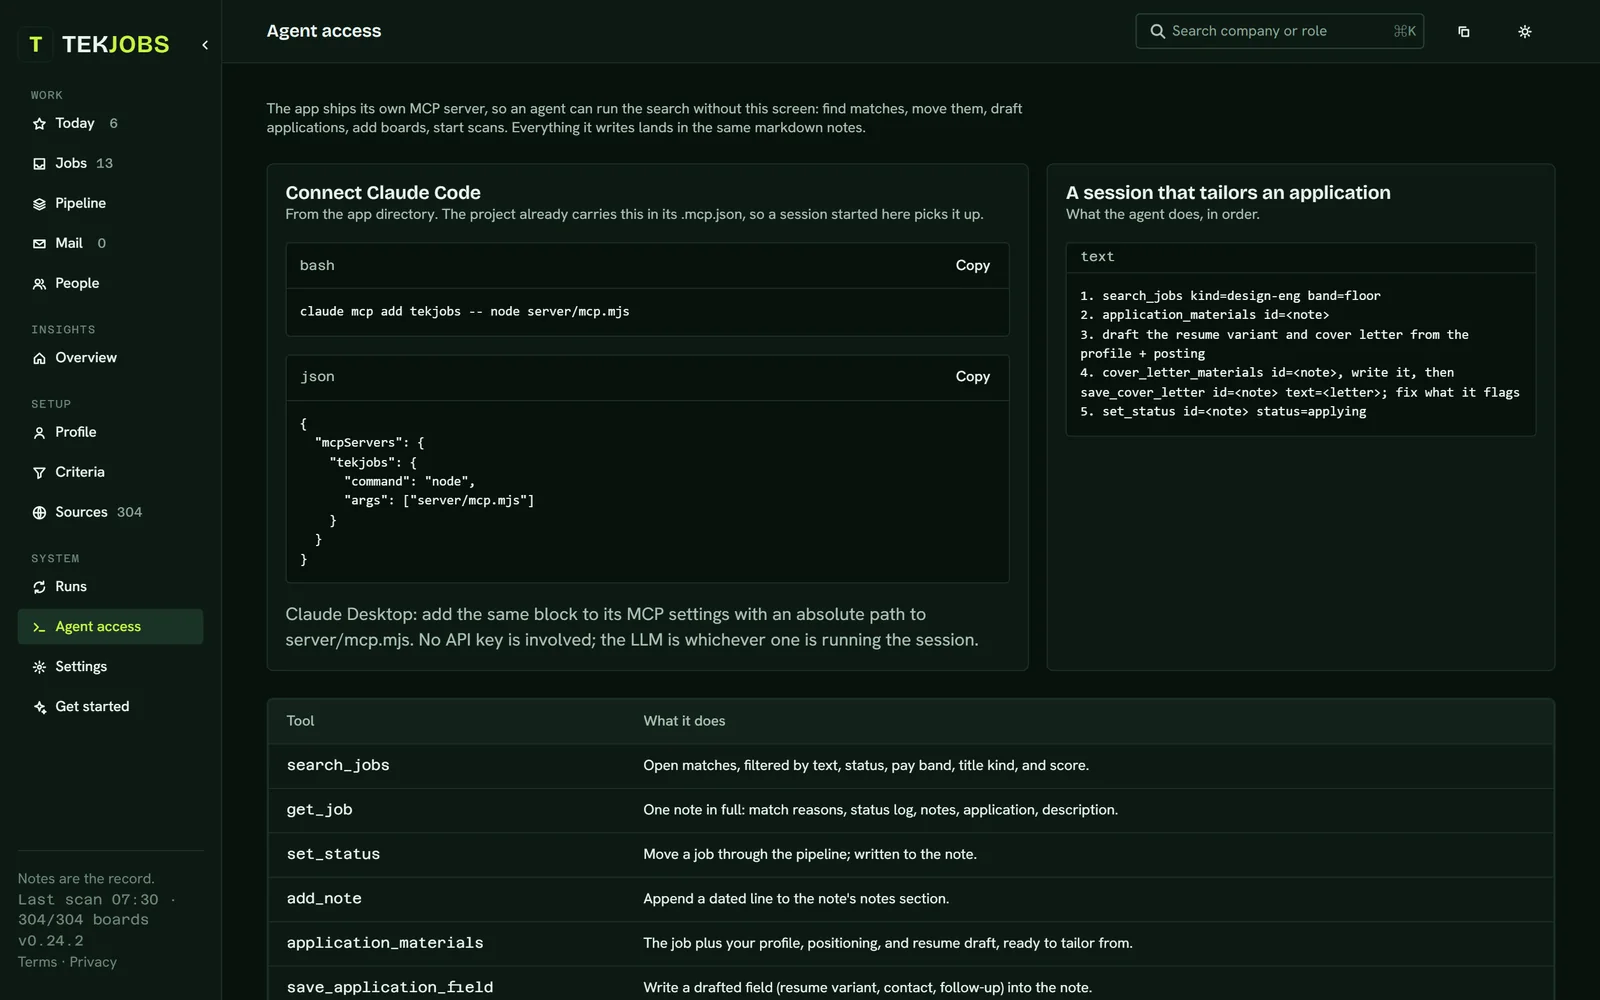Image resolution: width=1600 pixels, height=1000 pixels.
Task: Click the ⌘K shortcut hint
Action: click(1405, 31)
